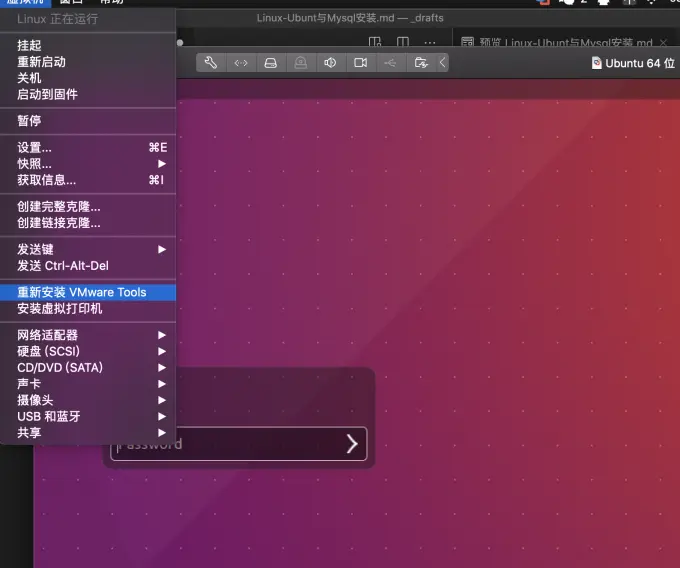Select 关机 to shut down the VM
680x568 pixels.
[88, 78]
